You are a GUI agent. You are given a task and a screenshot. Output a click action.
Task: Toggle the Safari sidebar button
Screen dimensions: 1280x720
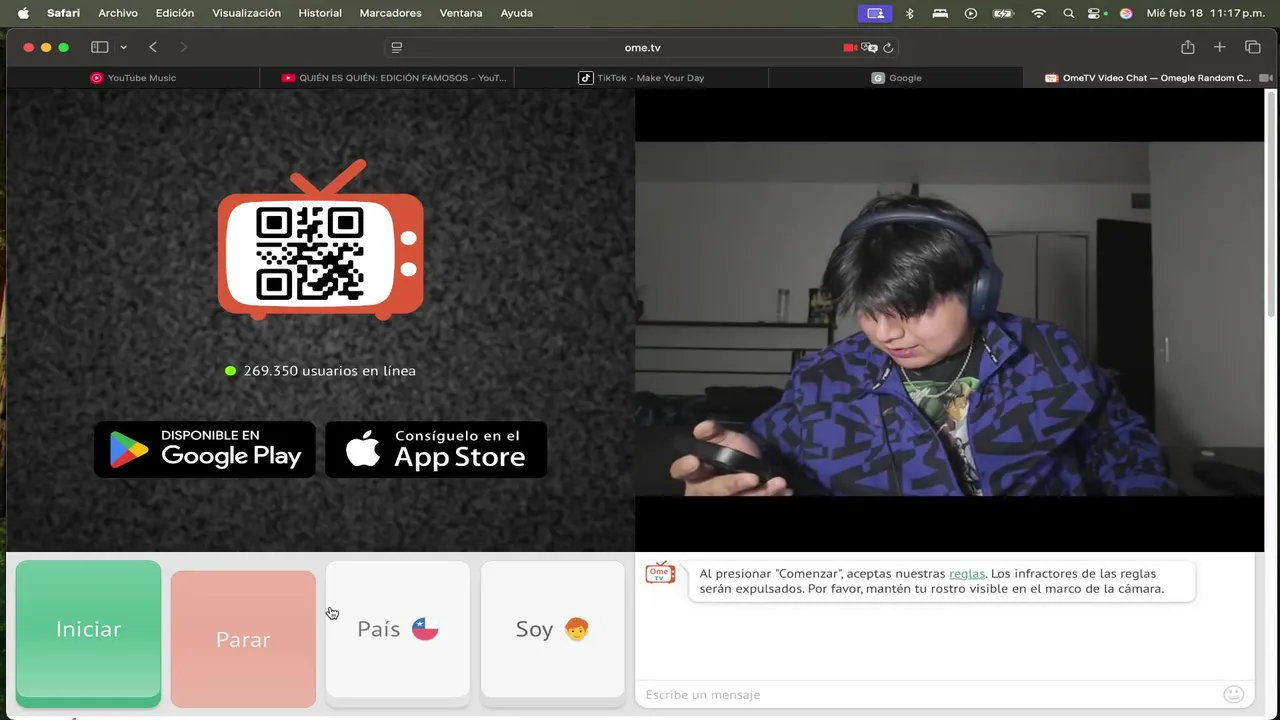coord(100,47)
